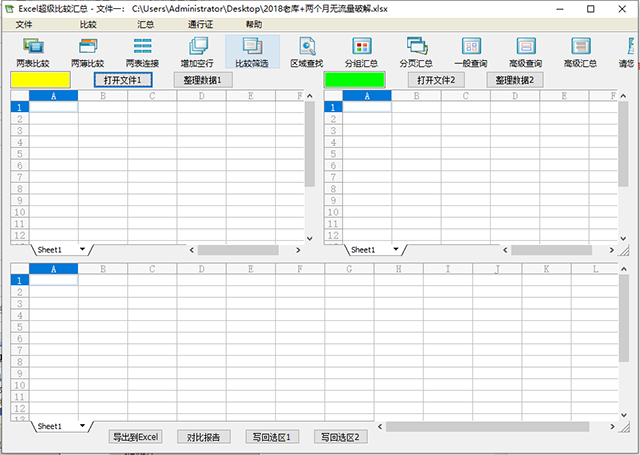Click the left grid horizontal scrollbar thumb
This screenshot has height=455, width=640.
238,250
